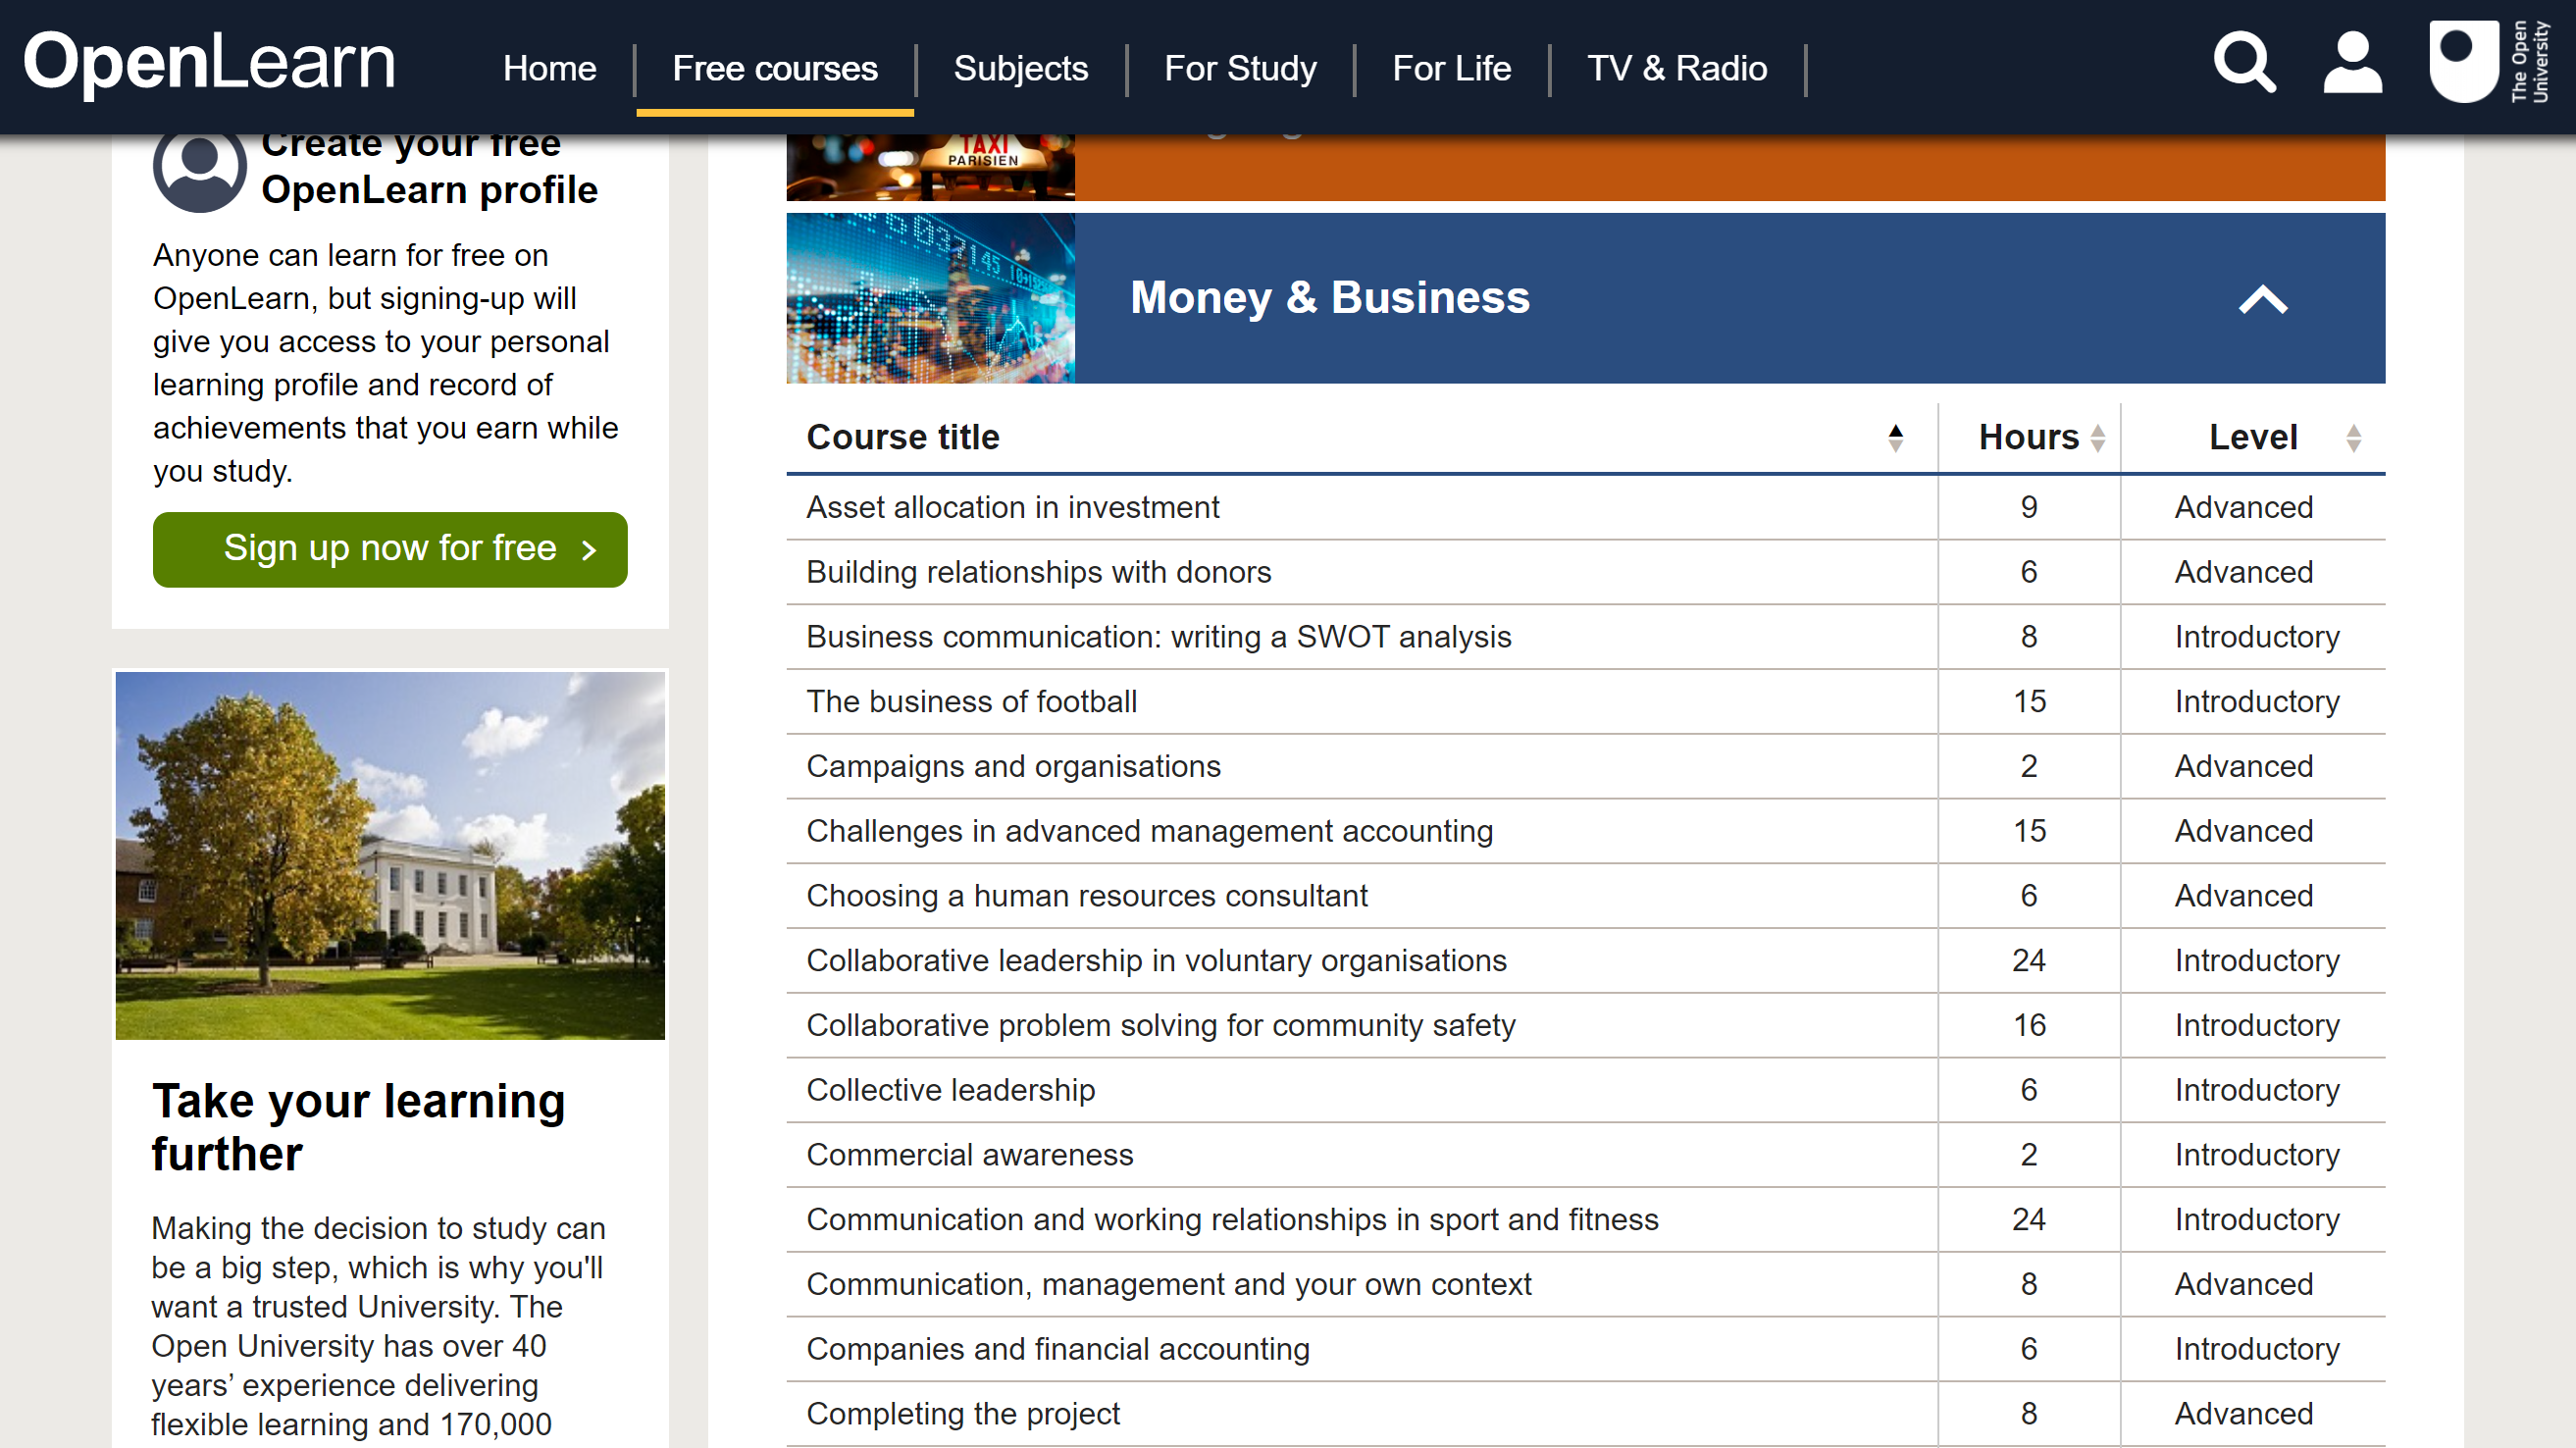Open Challenges in advanced management accounting course
Screen dimensions: 2576x1448
coord(1150,831)
